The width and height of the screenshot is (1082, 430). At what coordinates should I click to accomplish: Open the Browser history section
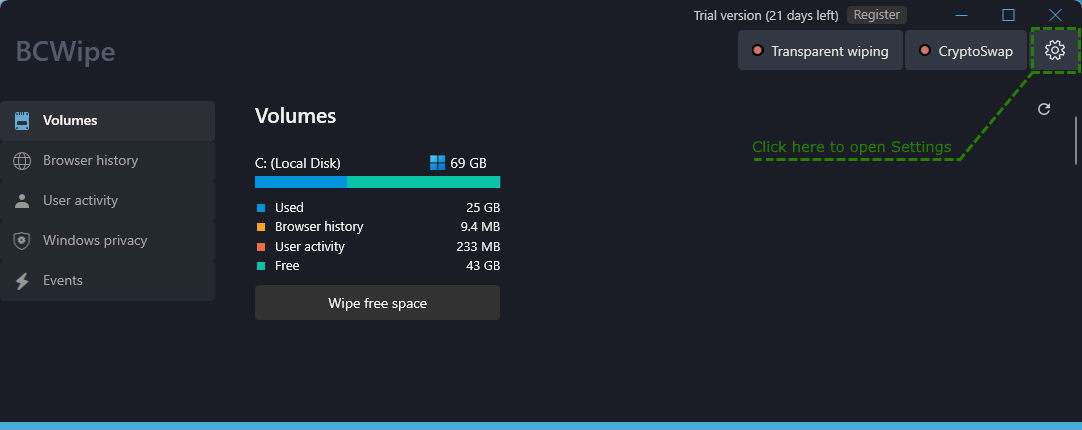(x=108, y=161)
